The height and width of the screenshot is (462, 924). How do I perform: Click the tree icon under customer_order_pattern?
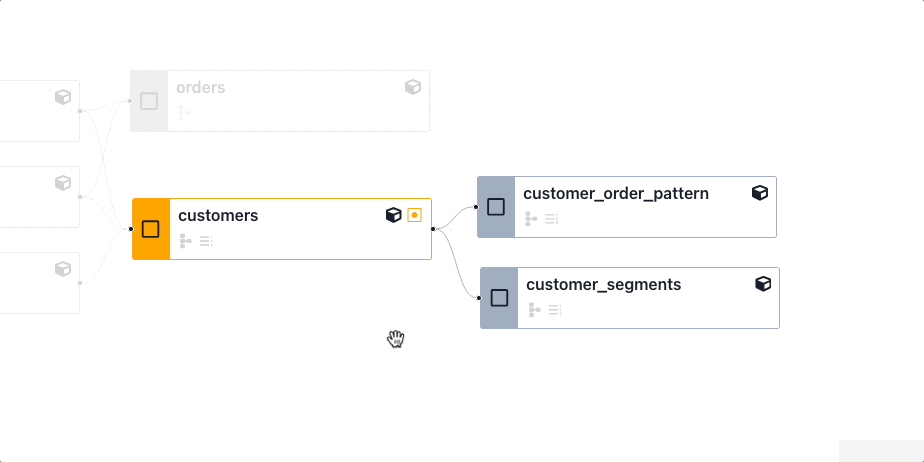[x=531, y=219]
